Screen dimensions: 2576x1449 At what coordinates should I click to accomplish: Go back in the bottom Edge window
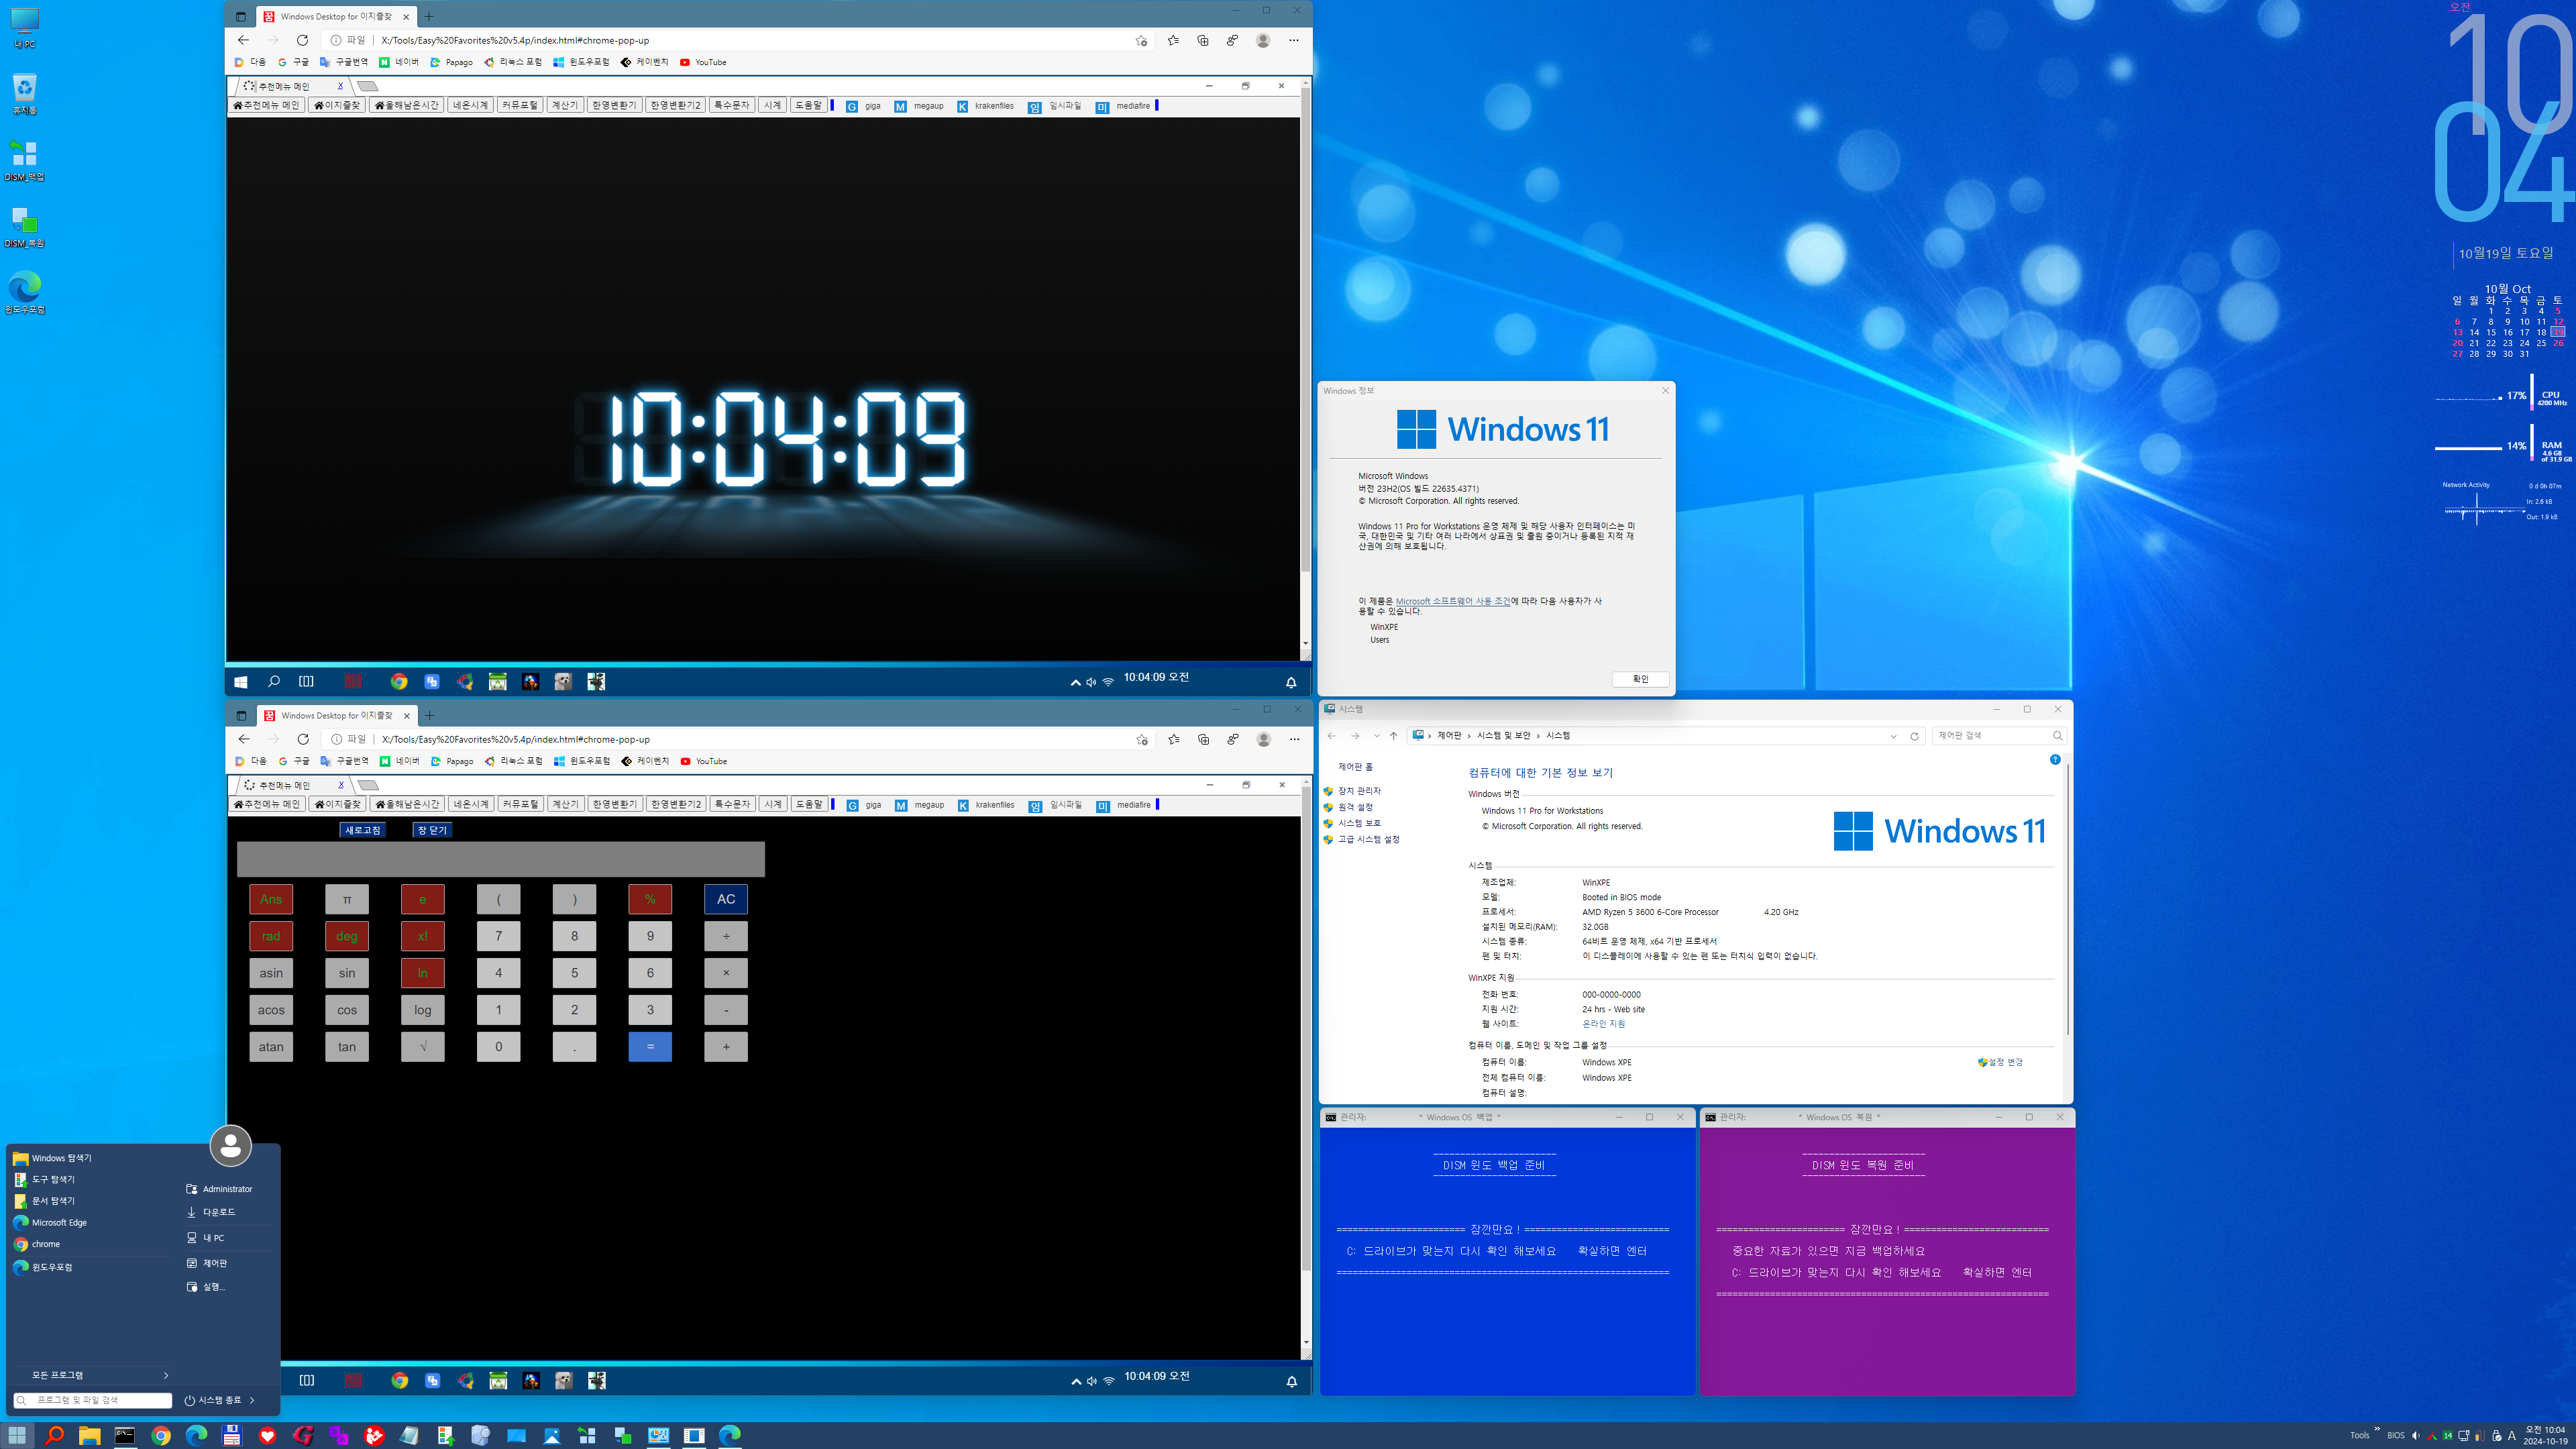[244, 739]
